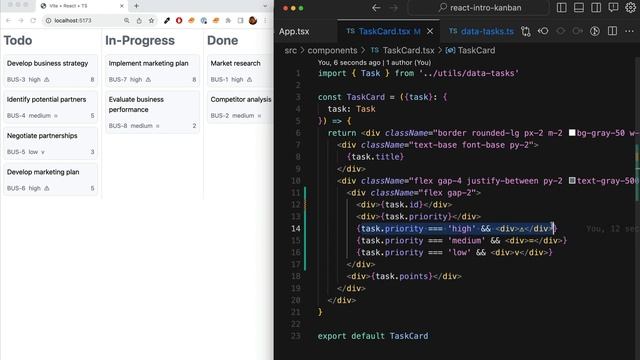
Task: Open the react-intro-kanban command center search
Action: click(479, 8)
